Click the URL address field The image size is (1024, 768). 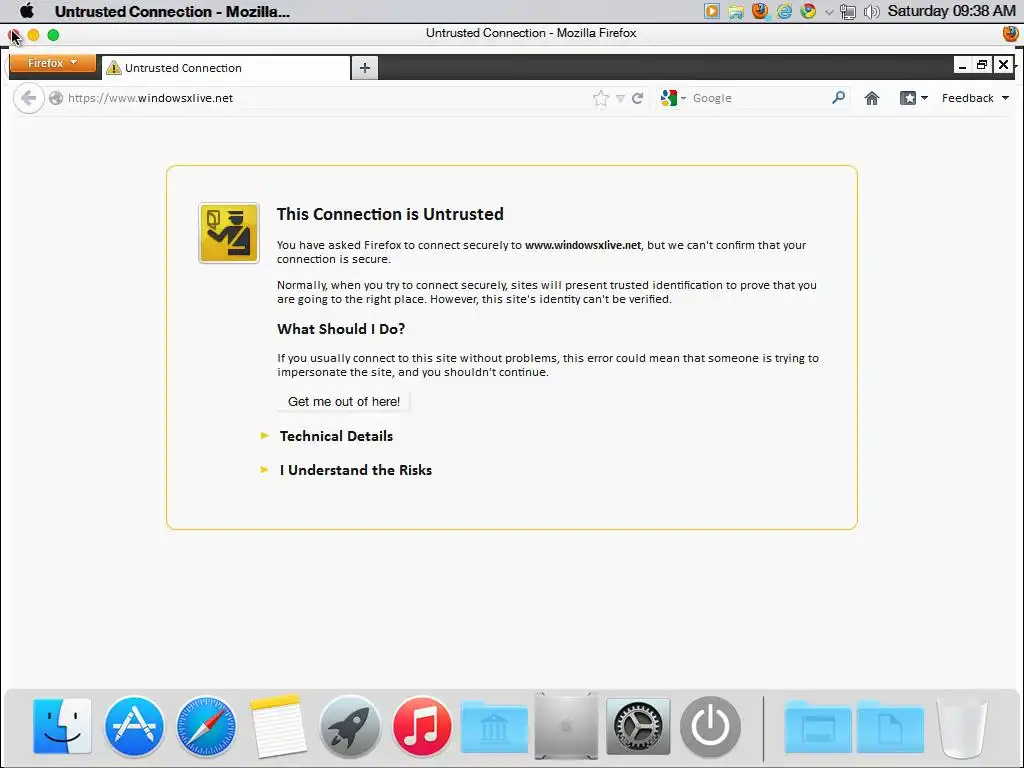(327, 98)
